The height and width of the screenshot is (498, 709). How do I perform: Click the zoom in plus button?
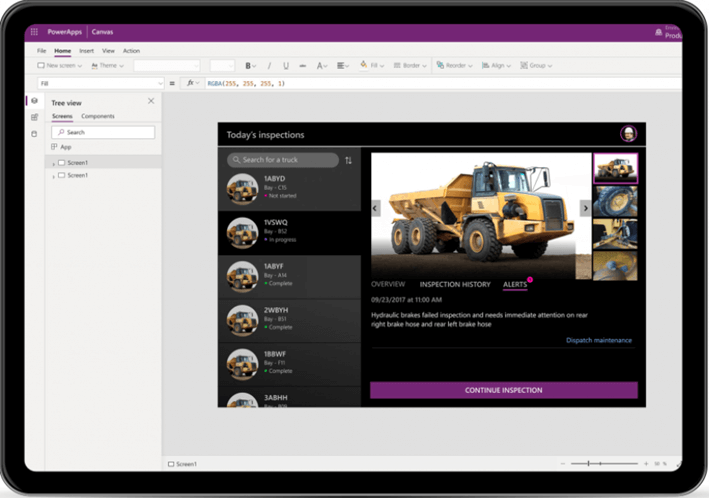pos(646,464)
